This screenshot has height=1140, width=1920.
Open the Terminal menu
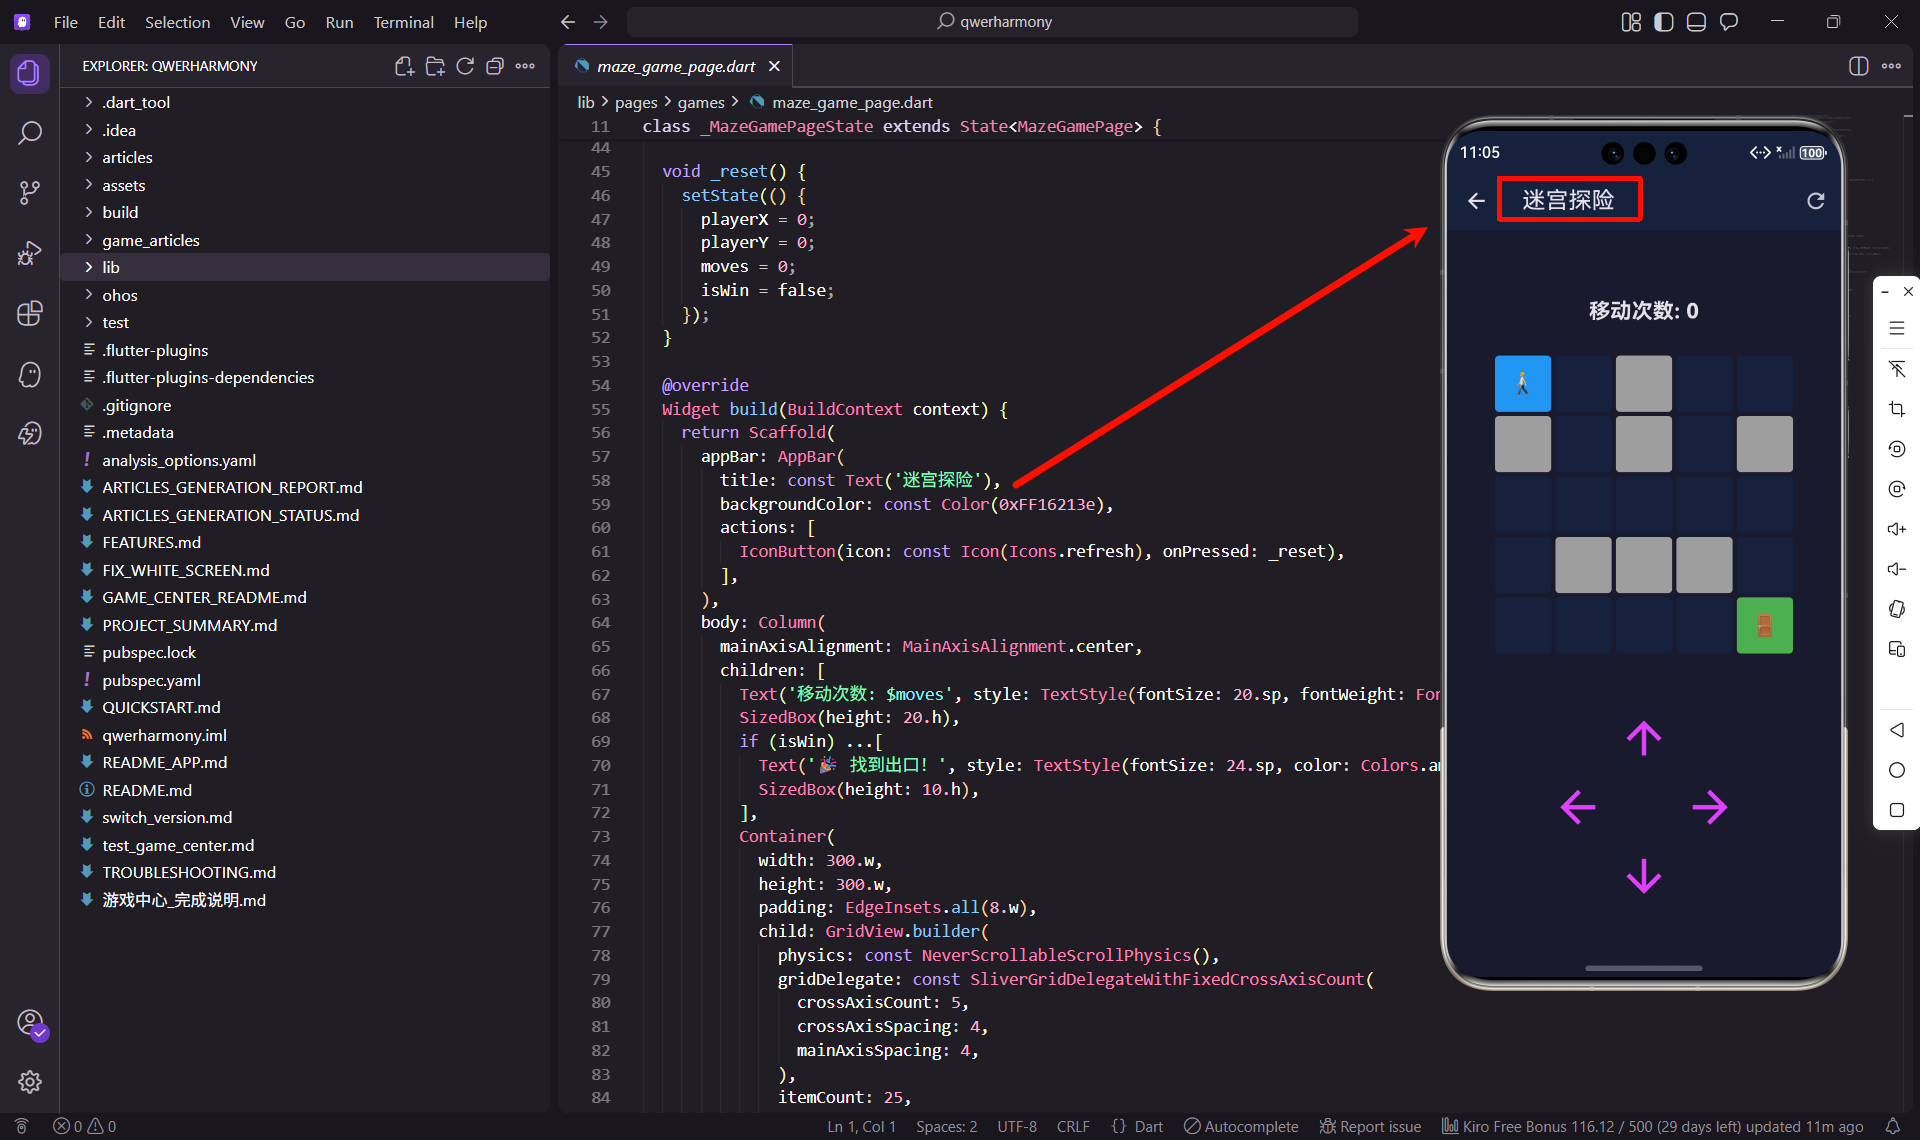[x=403, y=22]
